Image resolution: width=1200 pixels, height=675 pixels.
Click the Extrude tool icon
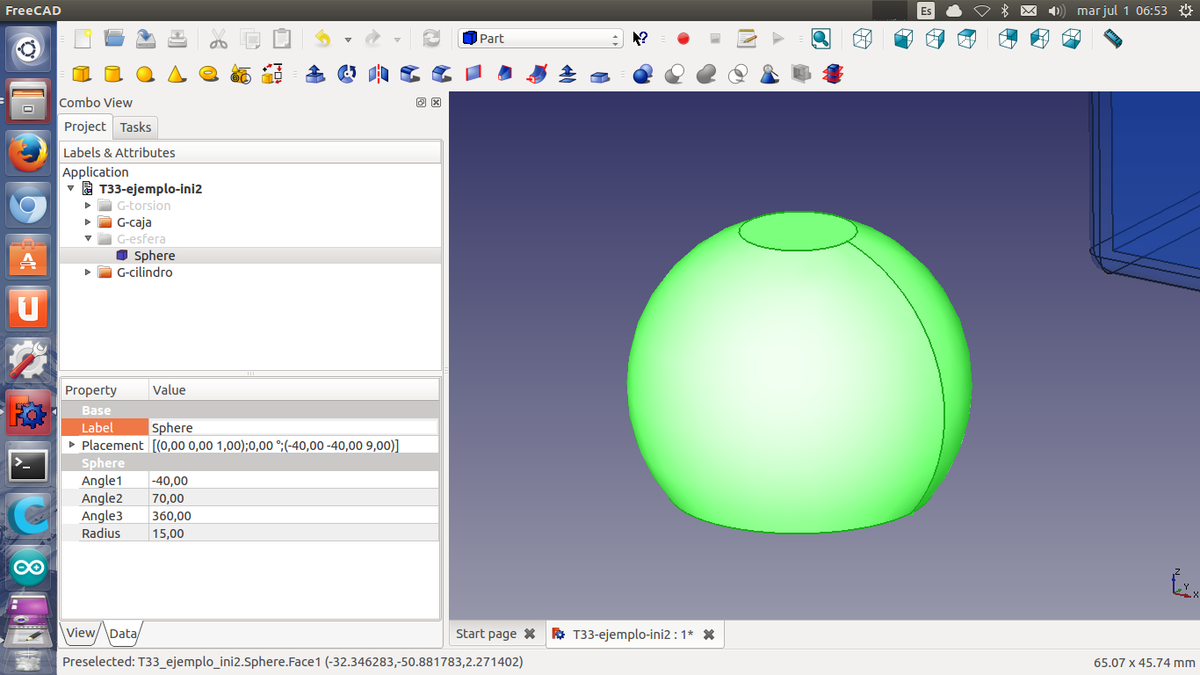tap(315, 74)
